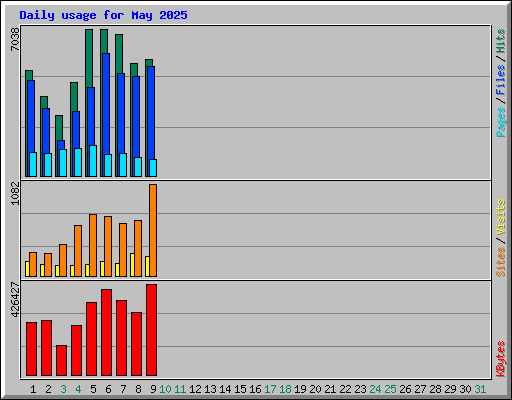This screenshot has height=400, width=512.
Task: Click the orange Sites legend label
Action: (x=501, y=262)
